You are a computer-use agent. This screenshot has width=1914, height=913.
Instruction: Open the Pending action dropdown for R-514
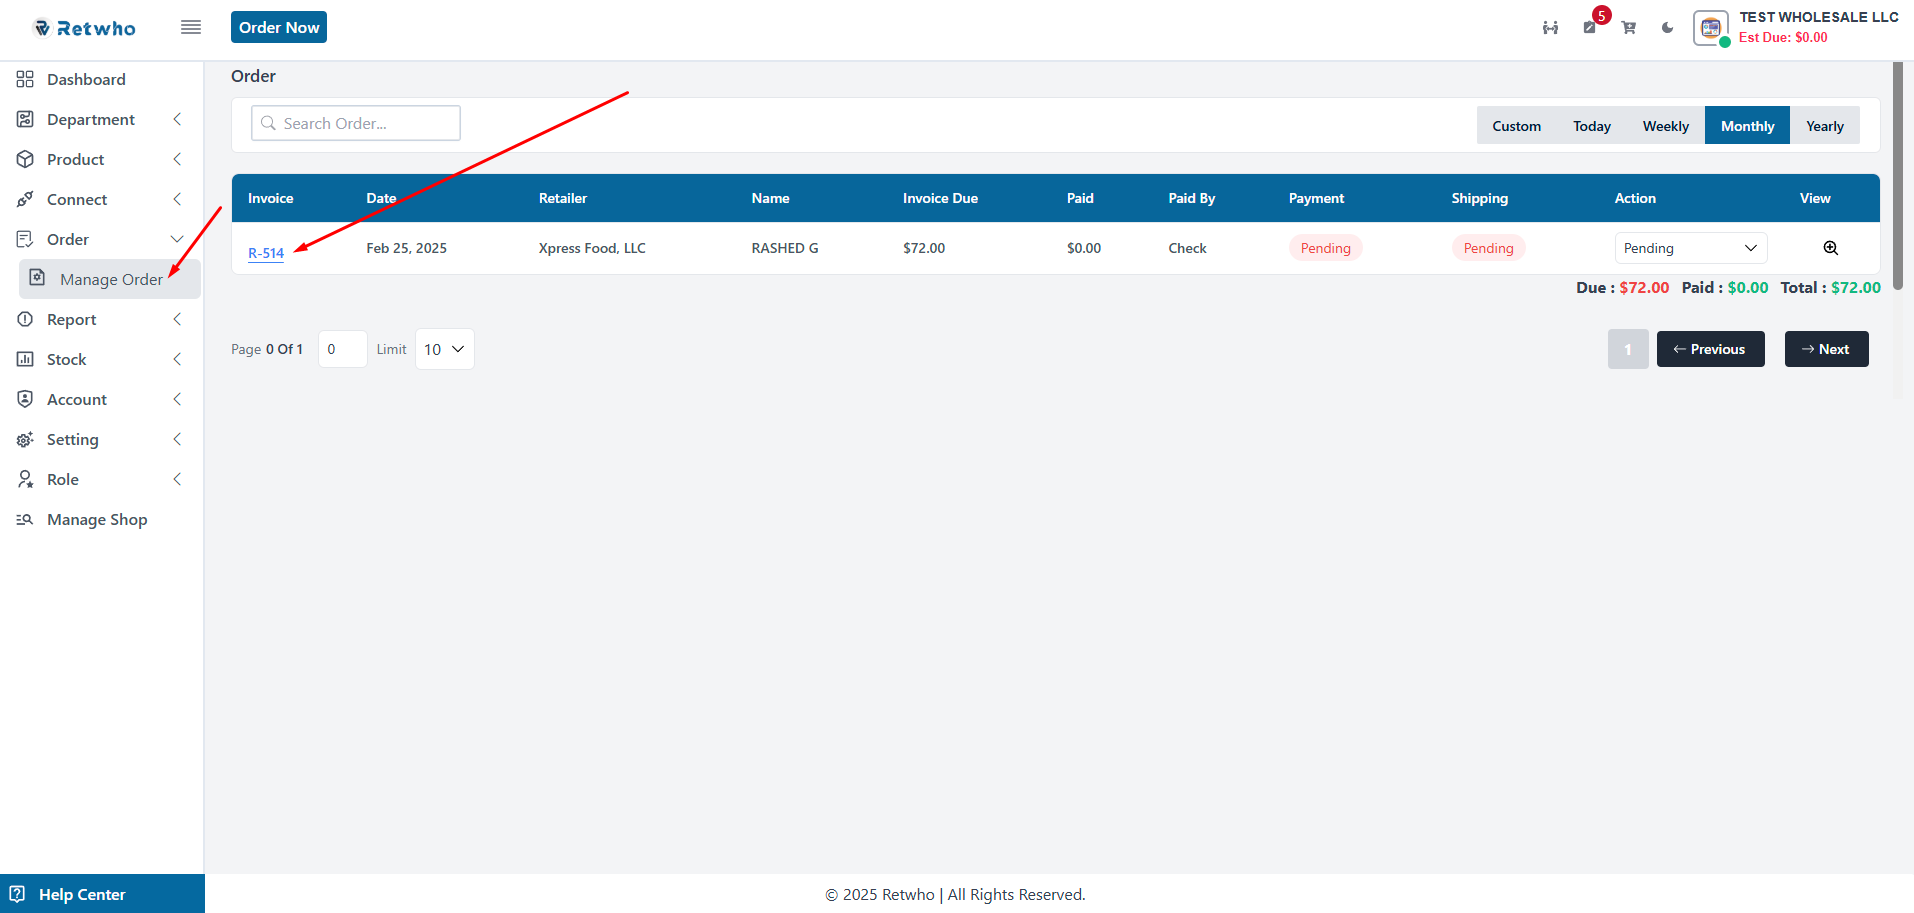(1690, 248)
